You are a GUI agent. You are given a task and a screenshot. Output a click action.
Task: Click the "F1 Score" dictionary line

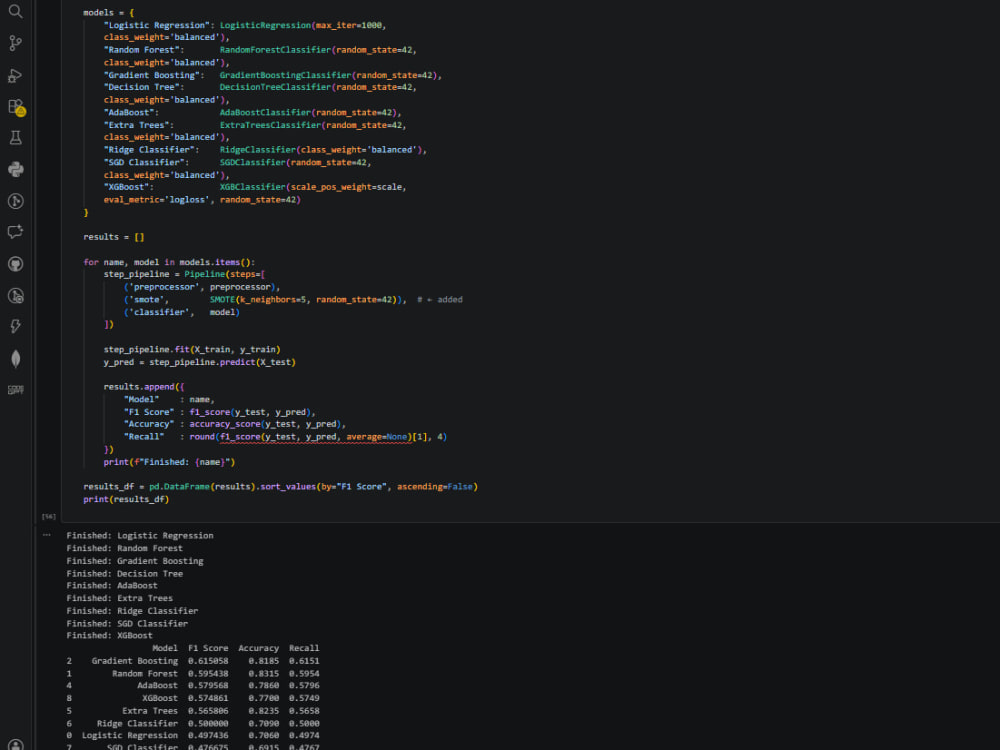219,413
